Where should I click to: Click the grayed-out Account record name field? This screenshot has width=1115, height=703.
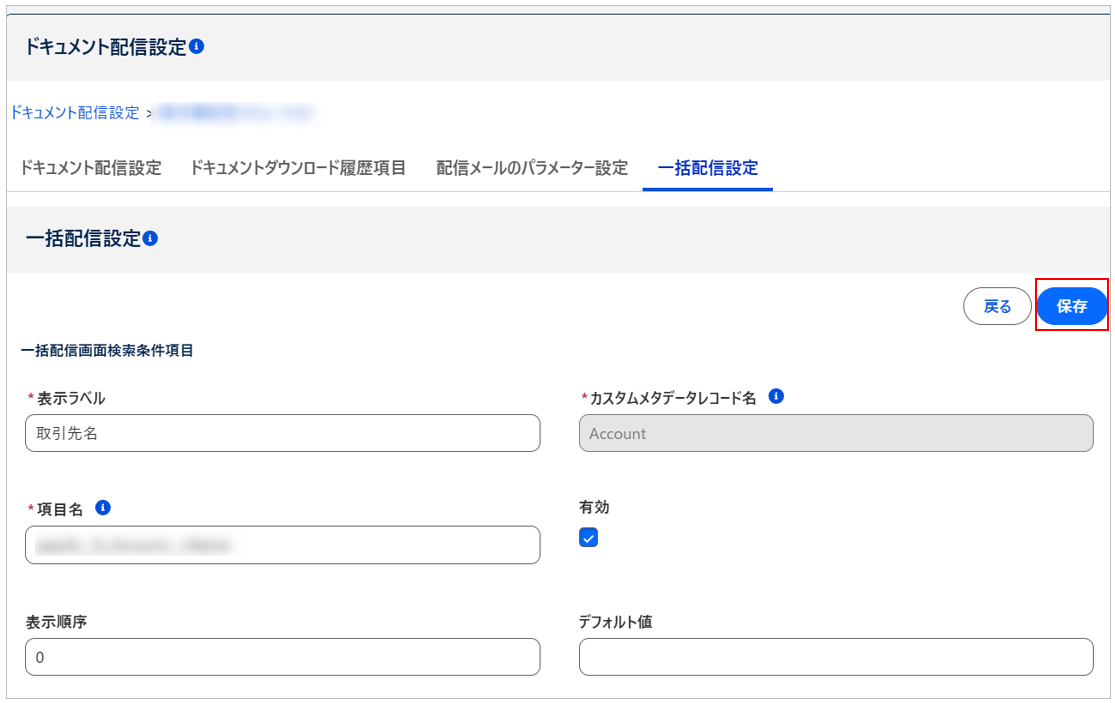[836, 434]
